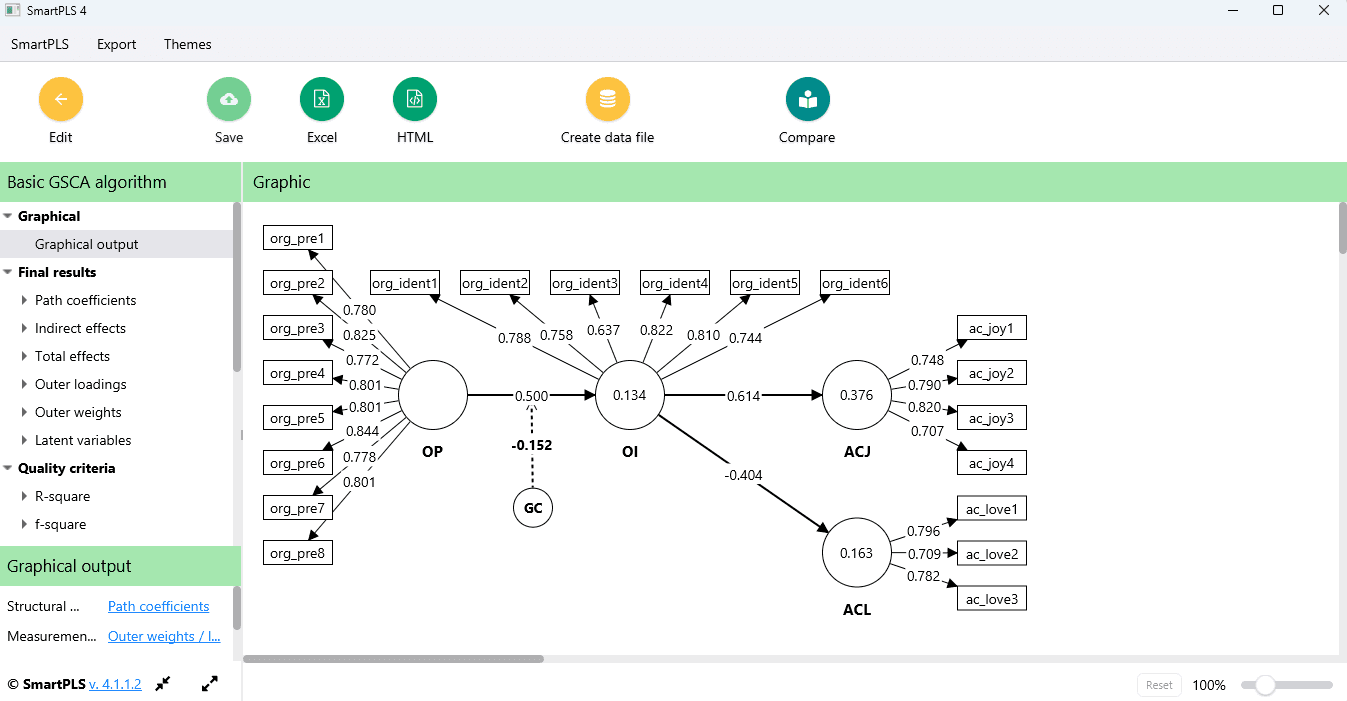Select the ACL latent variable circle

pos(857,553)
